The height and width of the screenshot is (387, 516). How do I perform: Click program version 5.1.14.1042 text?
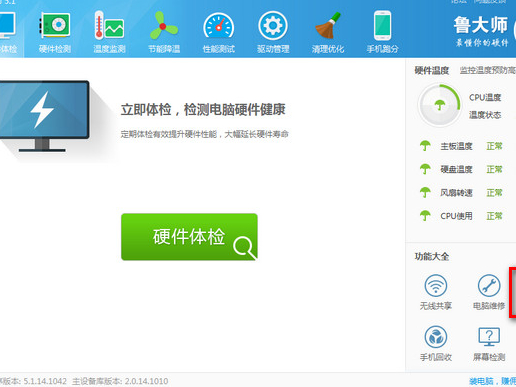pos(33,381)
